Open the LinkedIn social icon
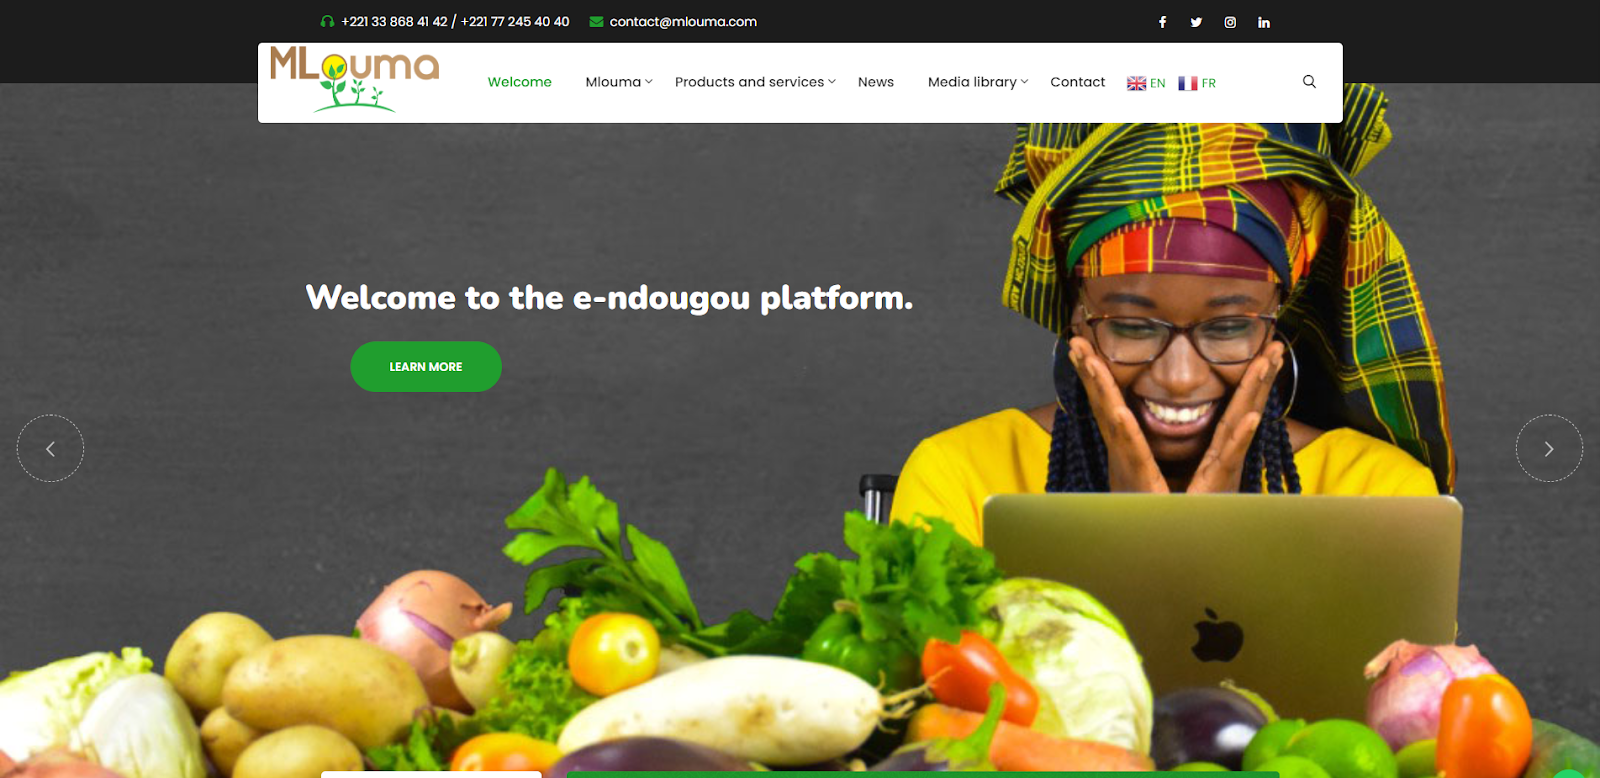 tap(1264, 22)
